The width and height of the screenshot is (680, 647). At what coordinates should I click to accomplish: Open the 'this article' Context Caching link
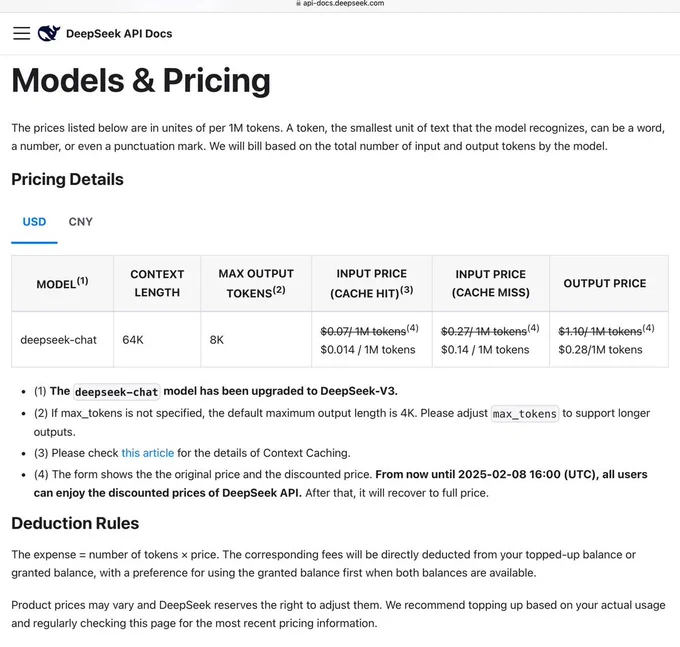click(147, 453)
